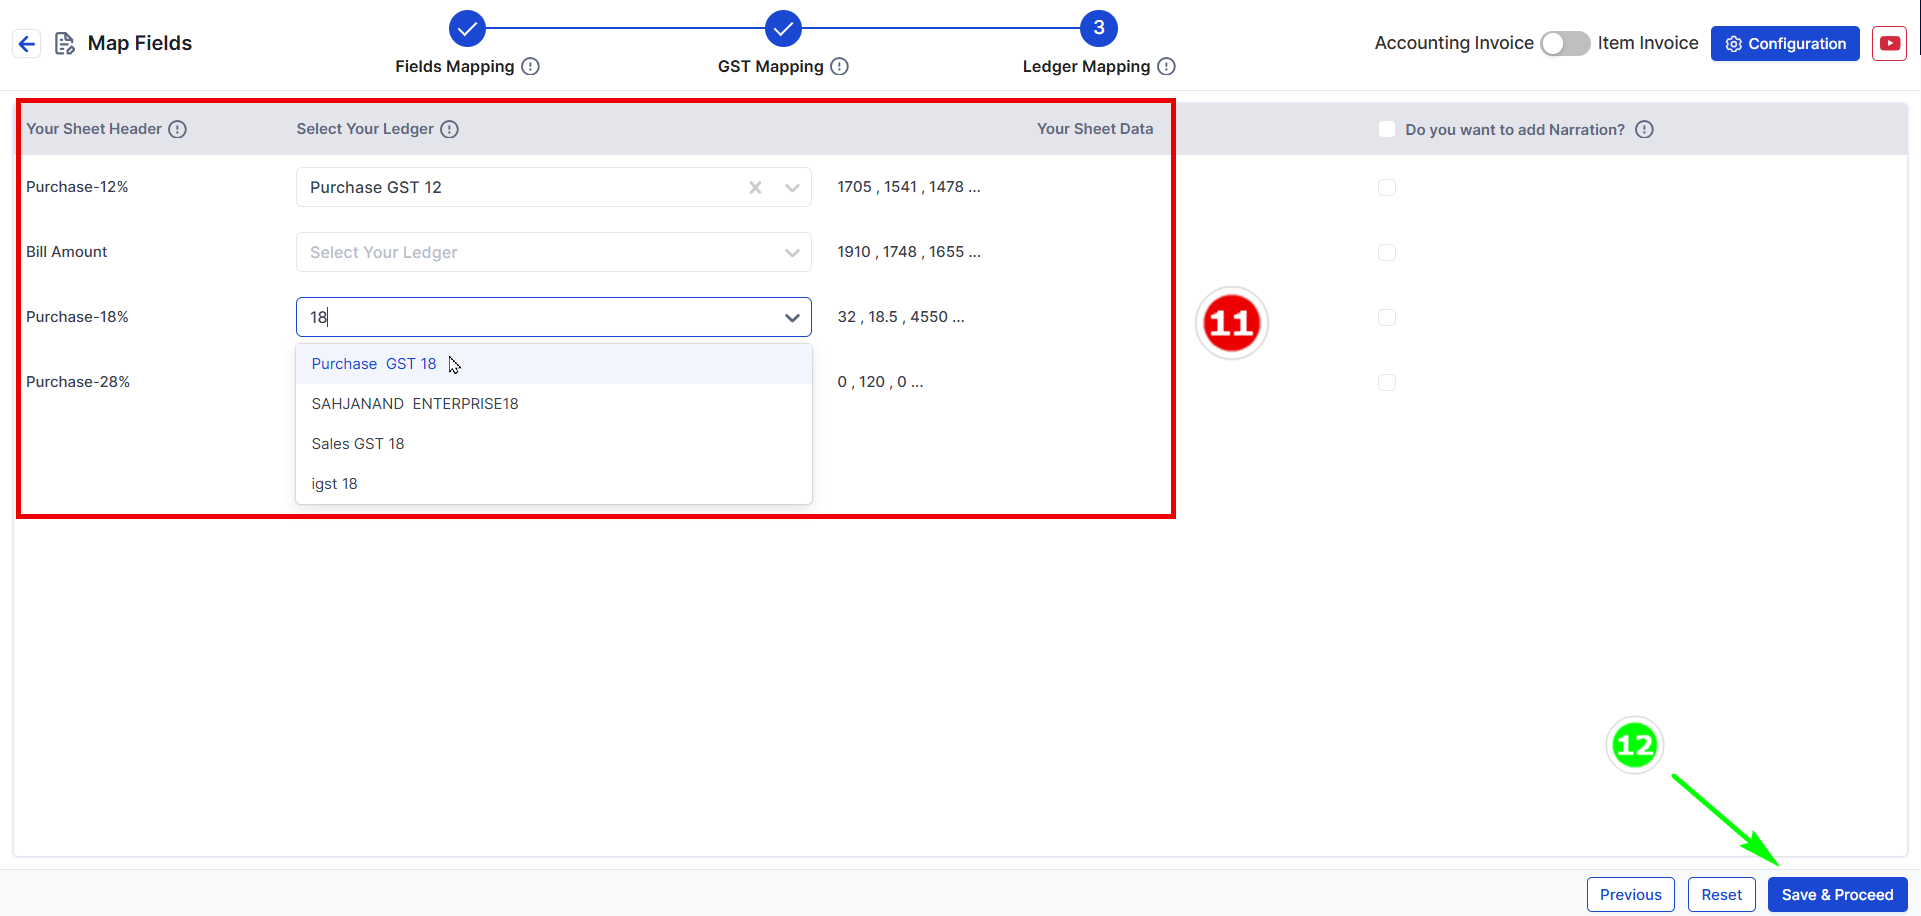Viewport: 1921px width, 916px height.
Task: Go back using the left arrow icon
Action: click(27, 44)
